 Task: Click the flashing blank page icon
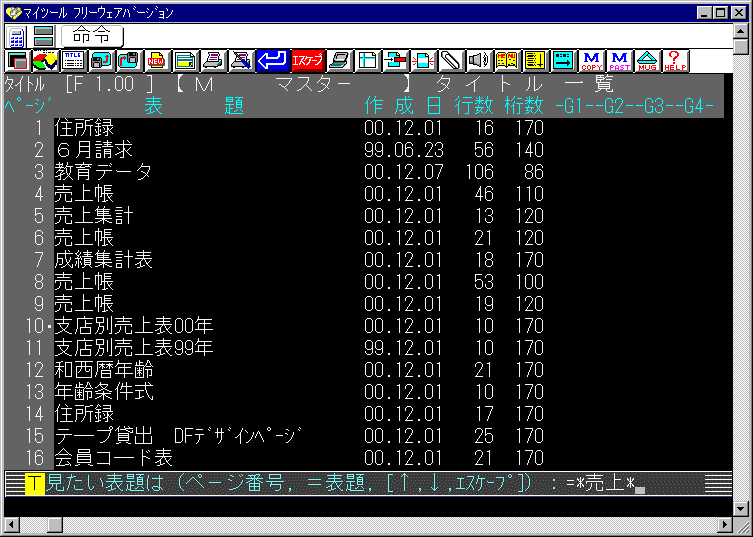pos(424,61)
